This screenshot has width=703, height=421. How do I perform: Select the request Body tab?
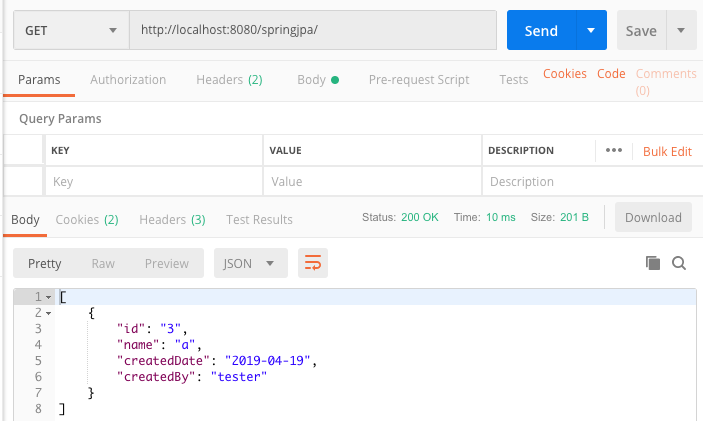(x=318, y=80)
